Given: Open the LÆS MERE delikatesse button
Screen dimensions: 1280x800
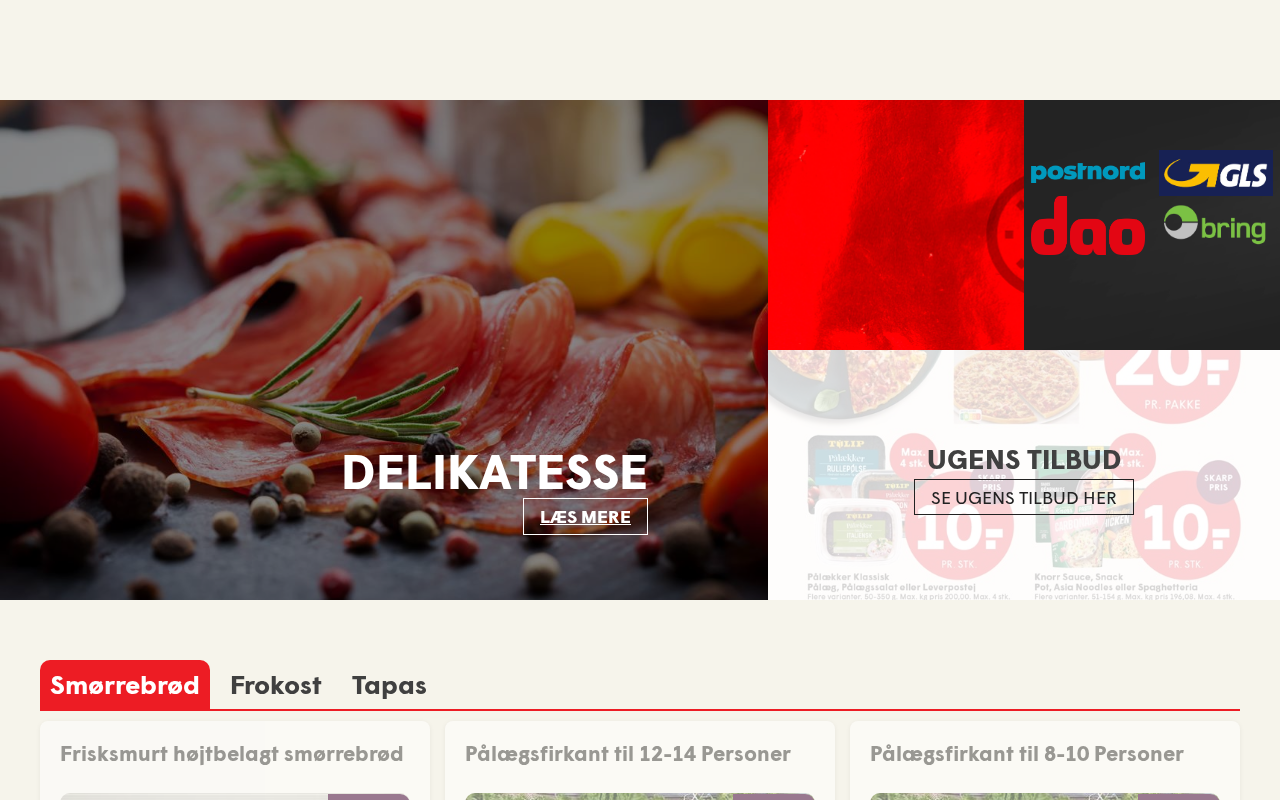Looking at the screenshot, I should tap(585, 517).
